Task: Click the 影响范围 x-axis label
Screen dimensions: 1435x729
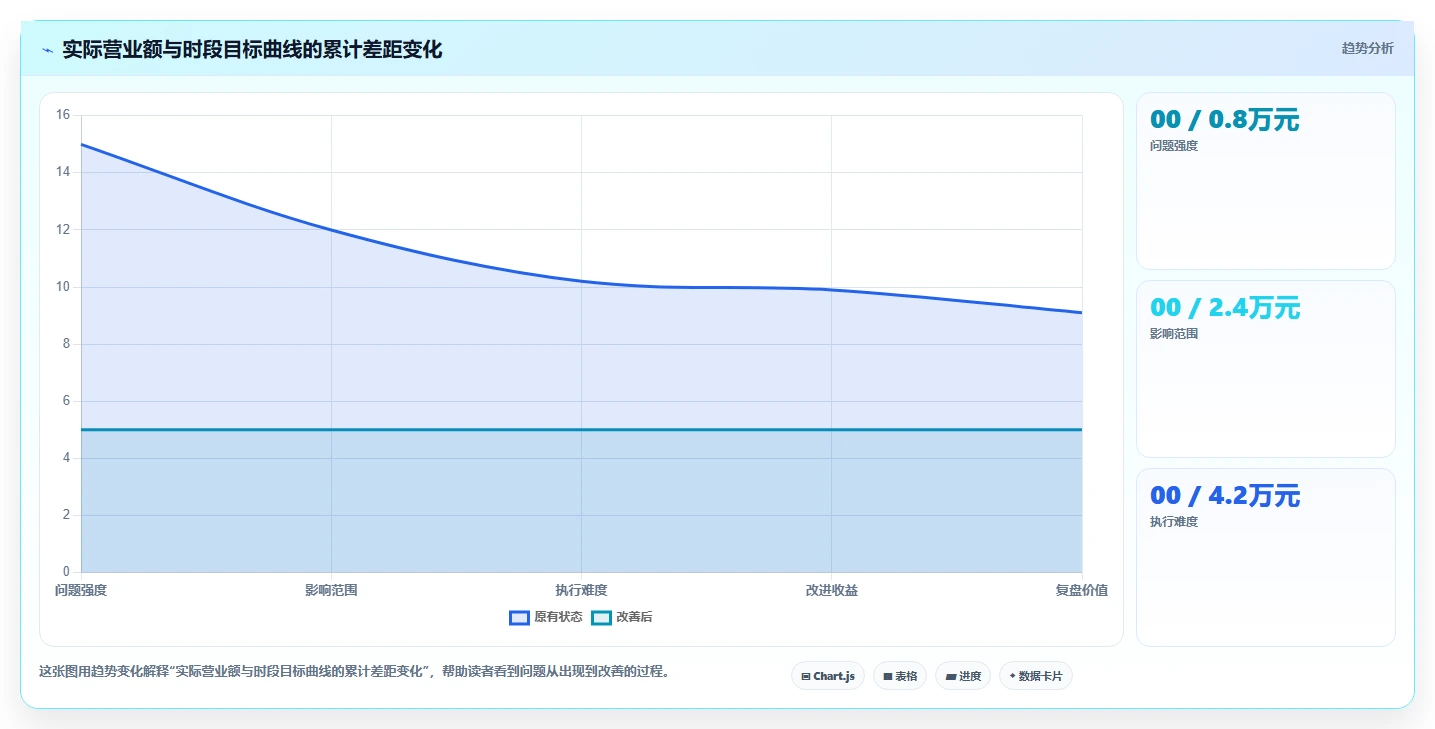Action: (x=331, y=590)
